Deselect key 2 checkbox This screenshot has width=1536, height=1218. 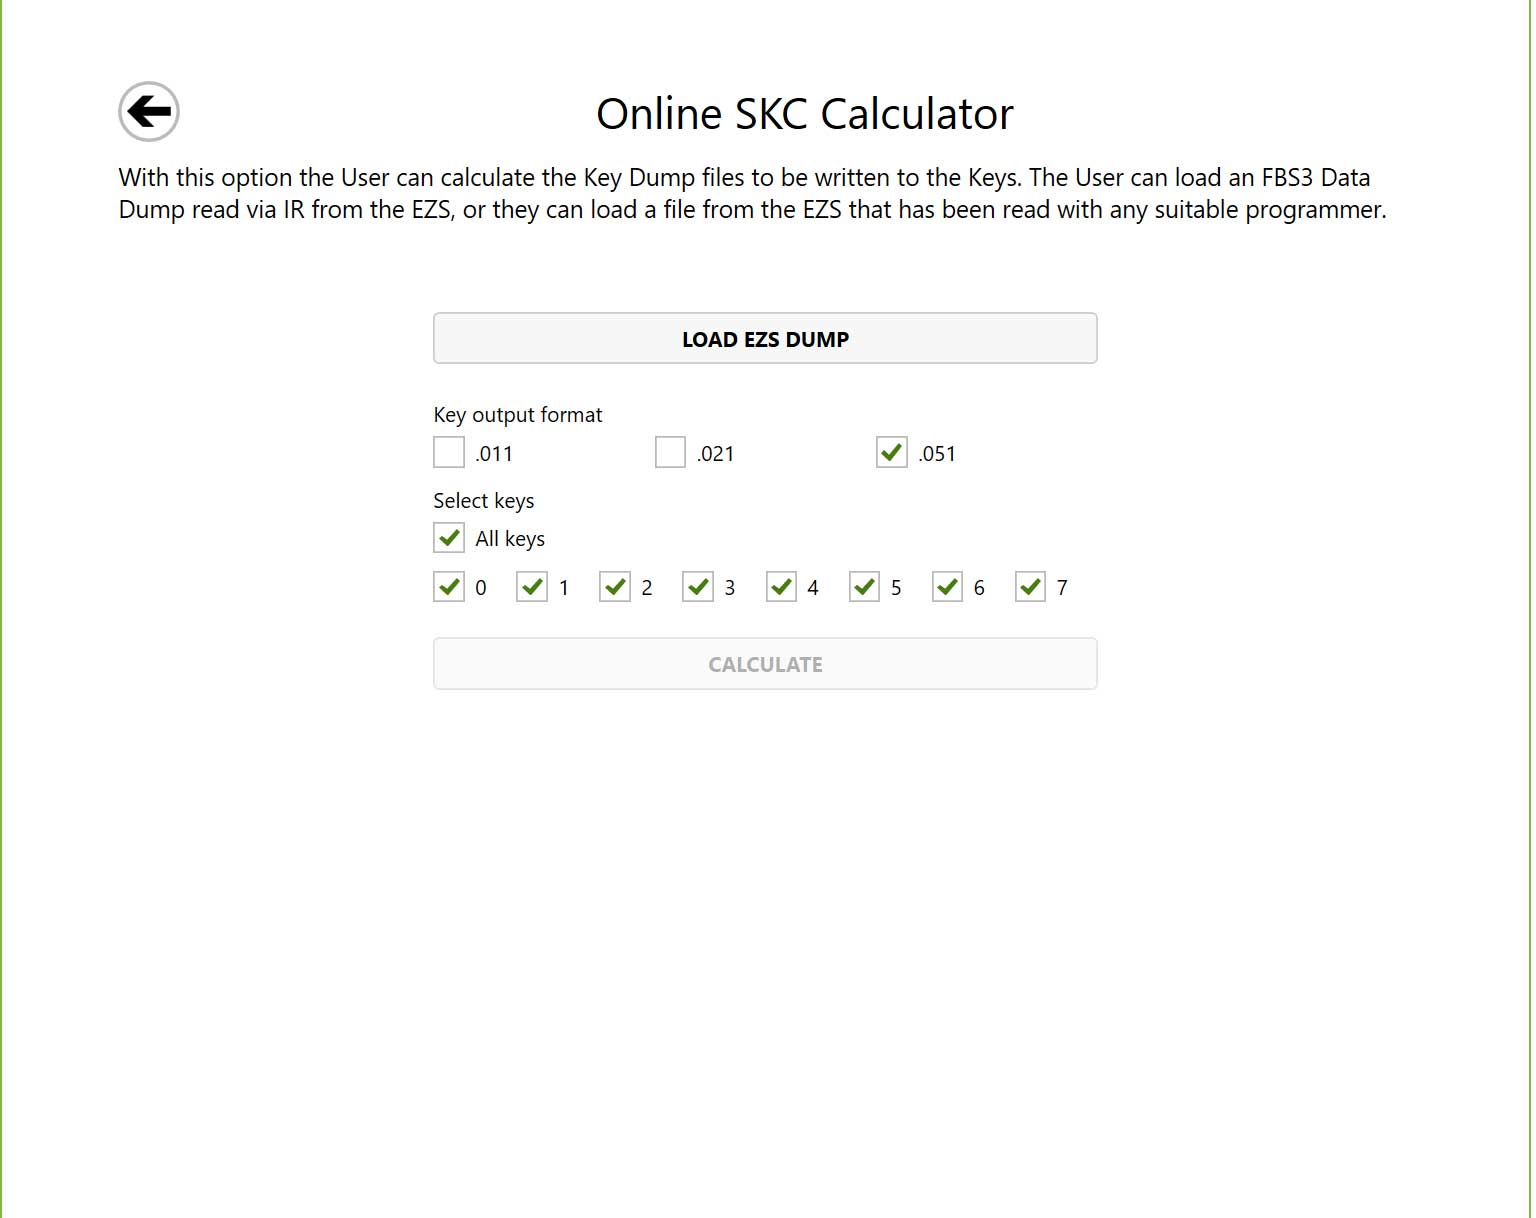coord(615,587)
